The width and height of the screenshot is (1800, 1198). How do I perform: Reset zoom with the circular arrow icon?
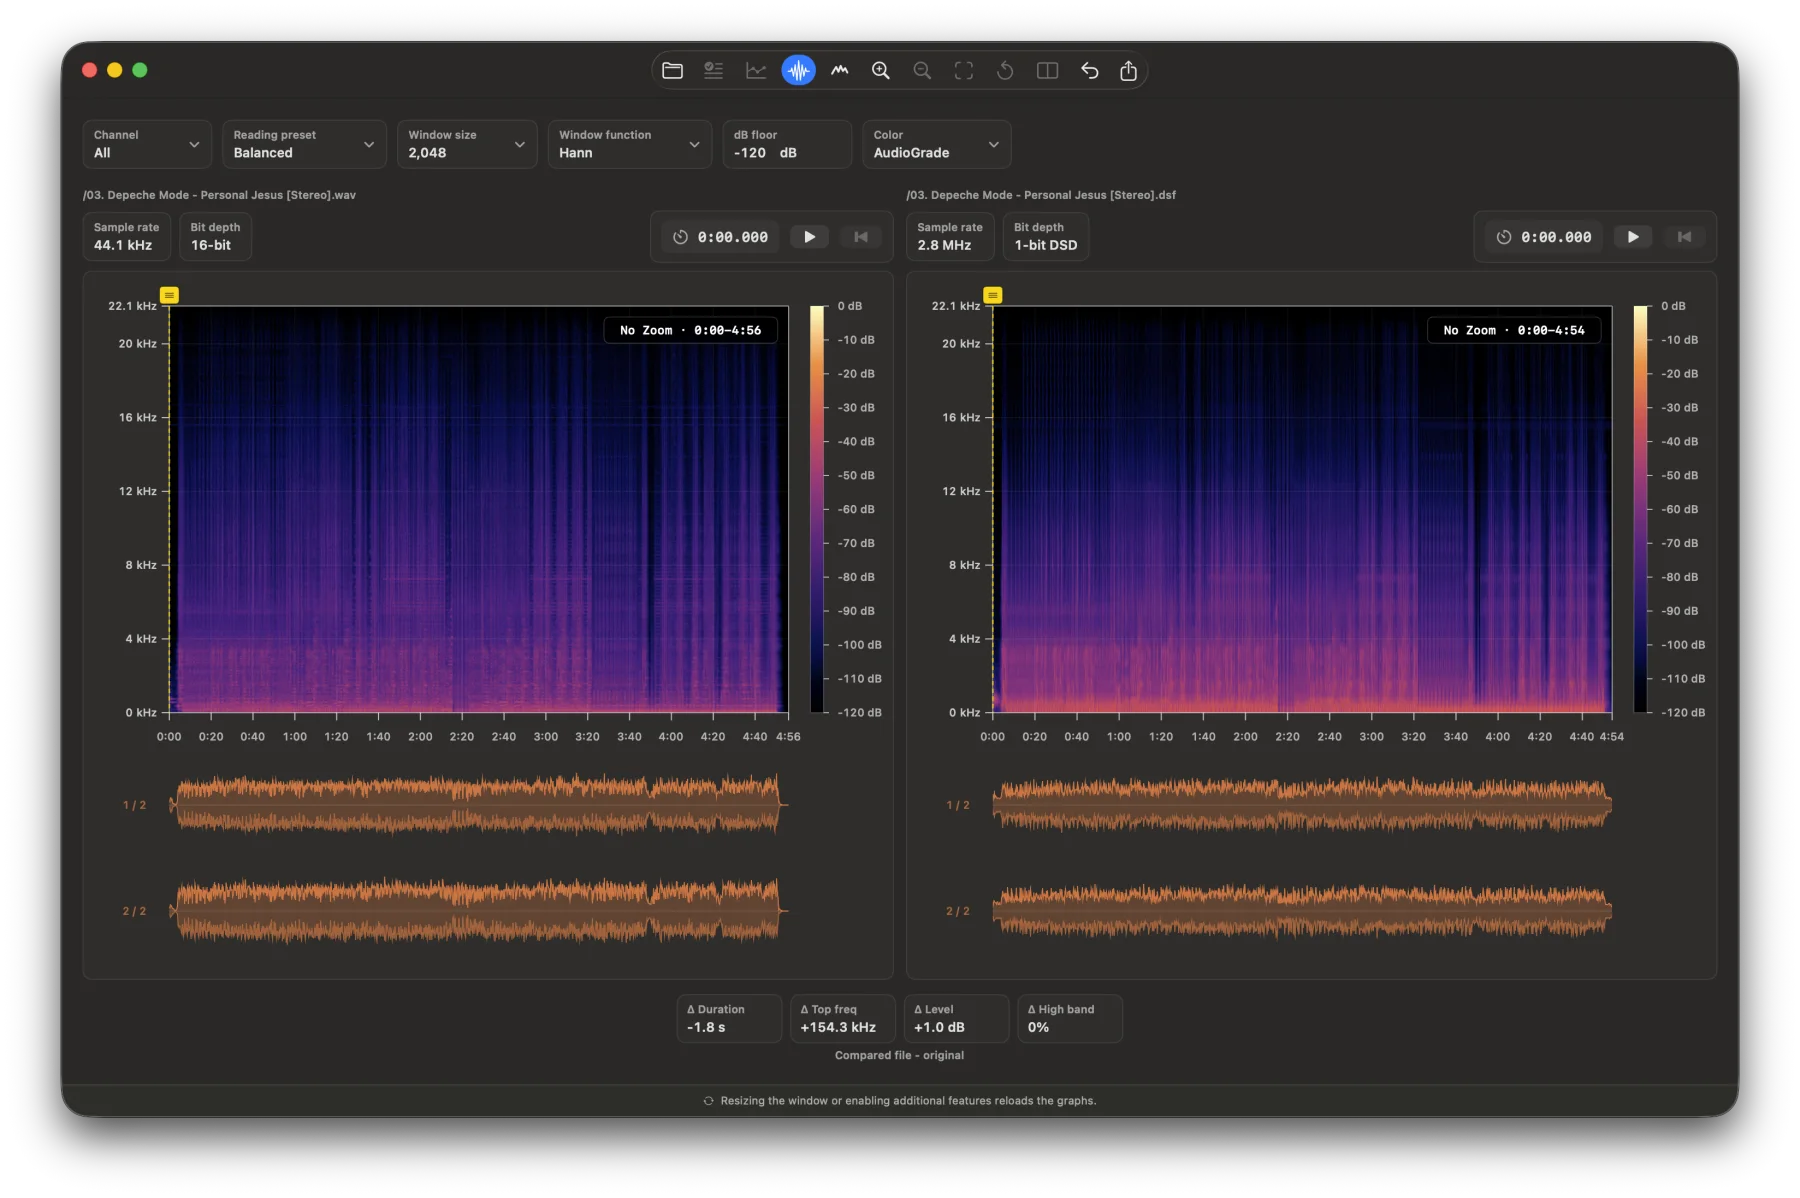pos(1005,70)
